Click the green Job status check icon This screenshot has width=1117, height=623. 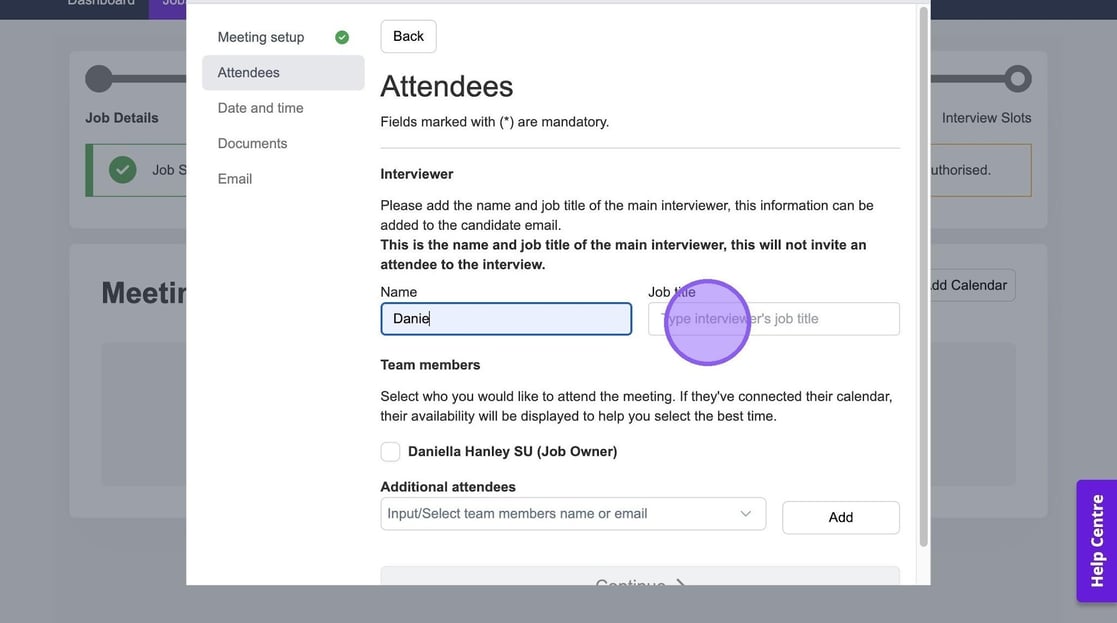123,170
